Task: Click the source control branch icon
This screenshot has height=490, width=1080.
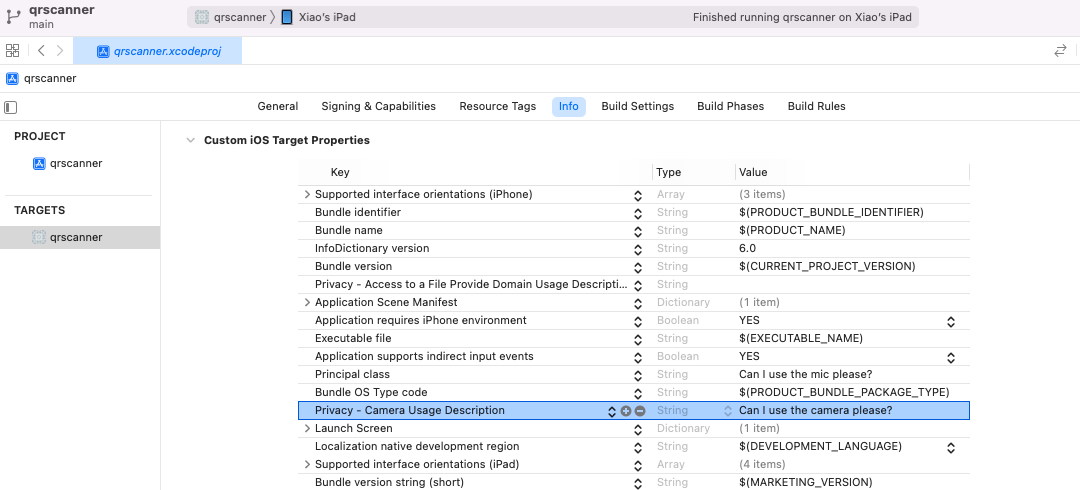Action: point(13,16)
